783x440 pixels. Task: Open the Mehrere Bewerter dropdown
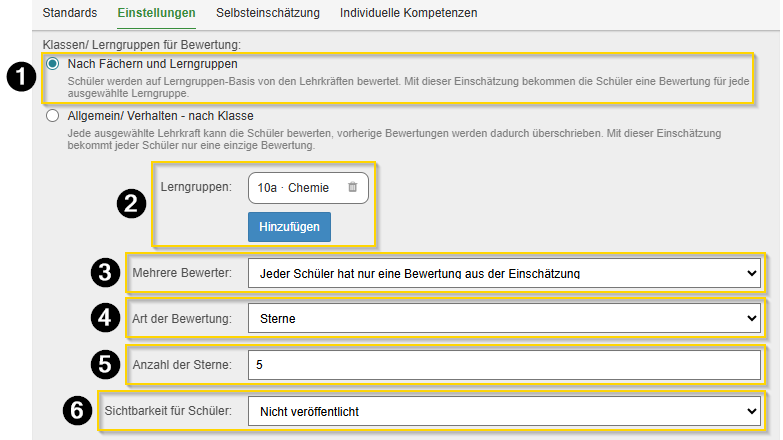click(x=503, y=272)
